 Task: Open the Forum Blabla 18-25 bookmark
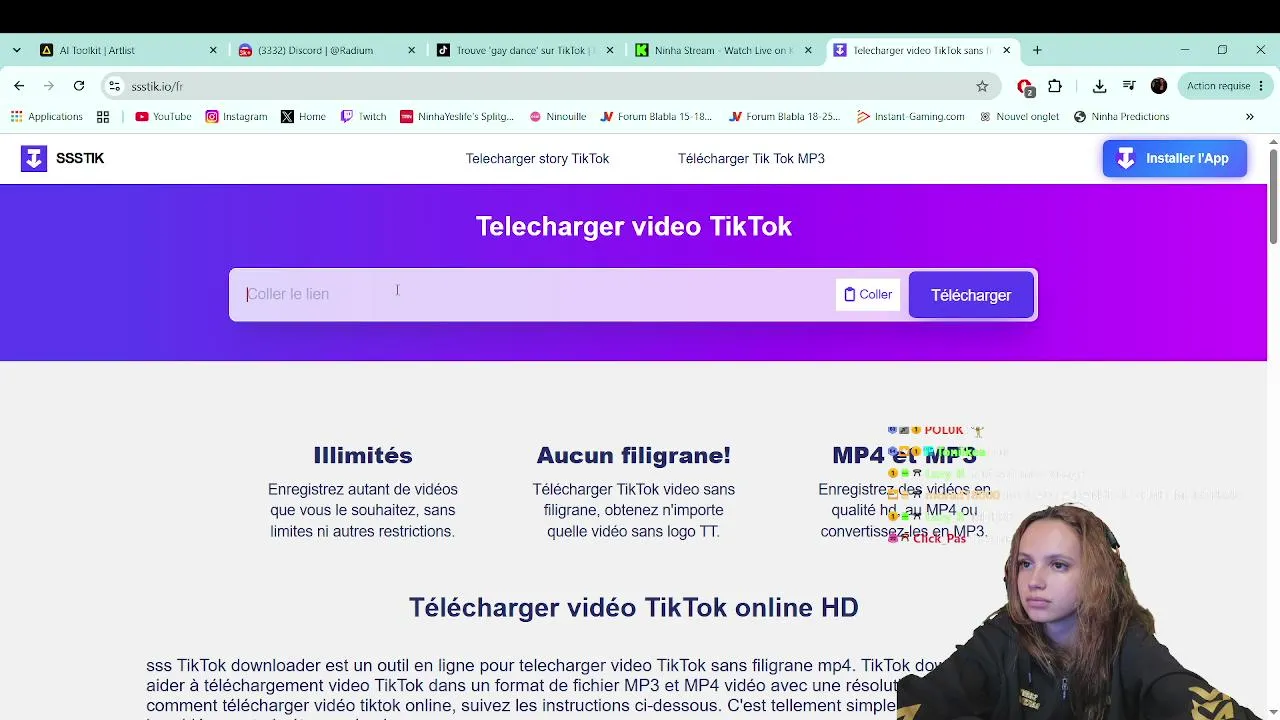click(785, 117)
